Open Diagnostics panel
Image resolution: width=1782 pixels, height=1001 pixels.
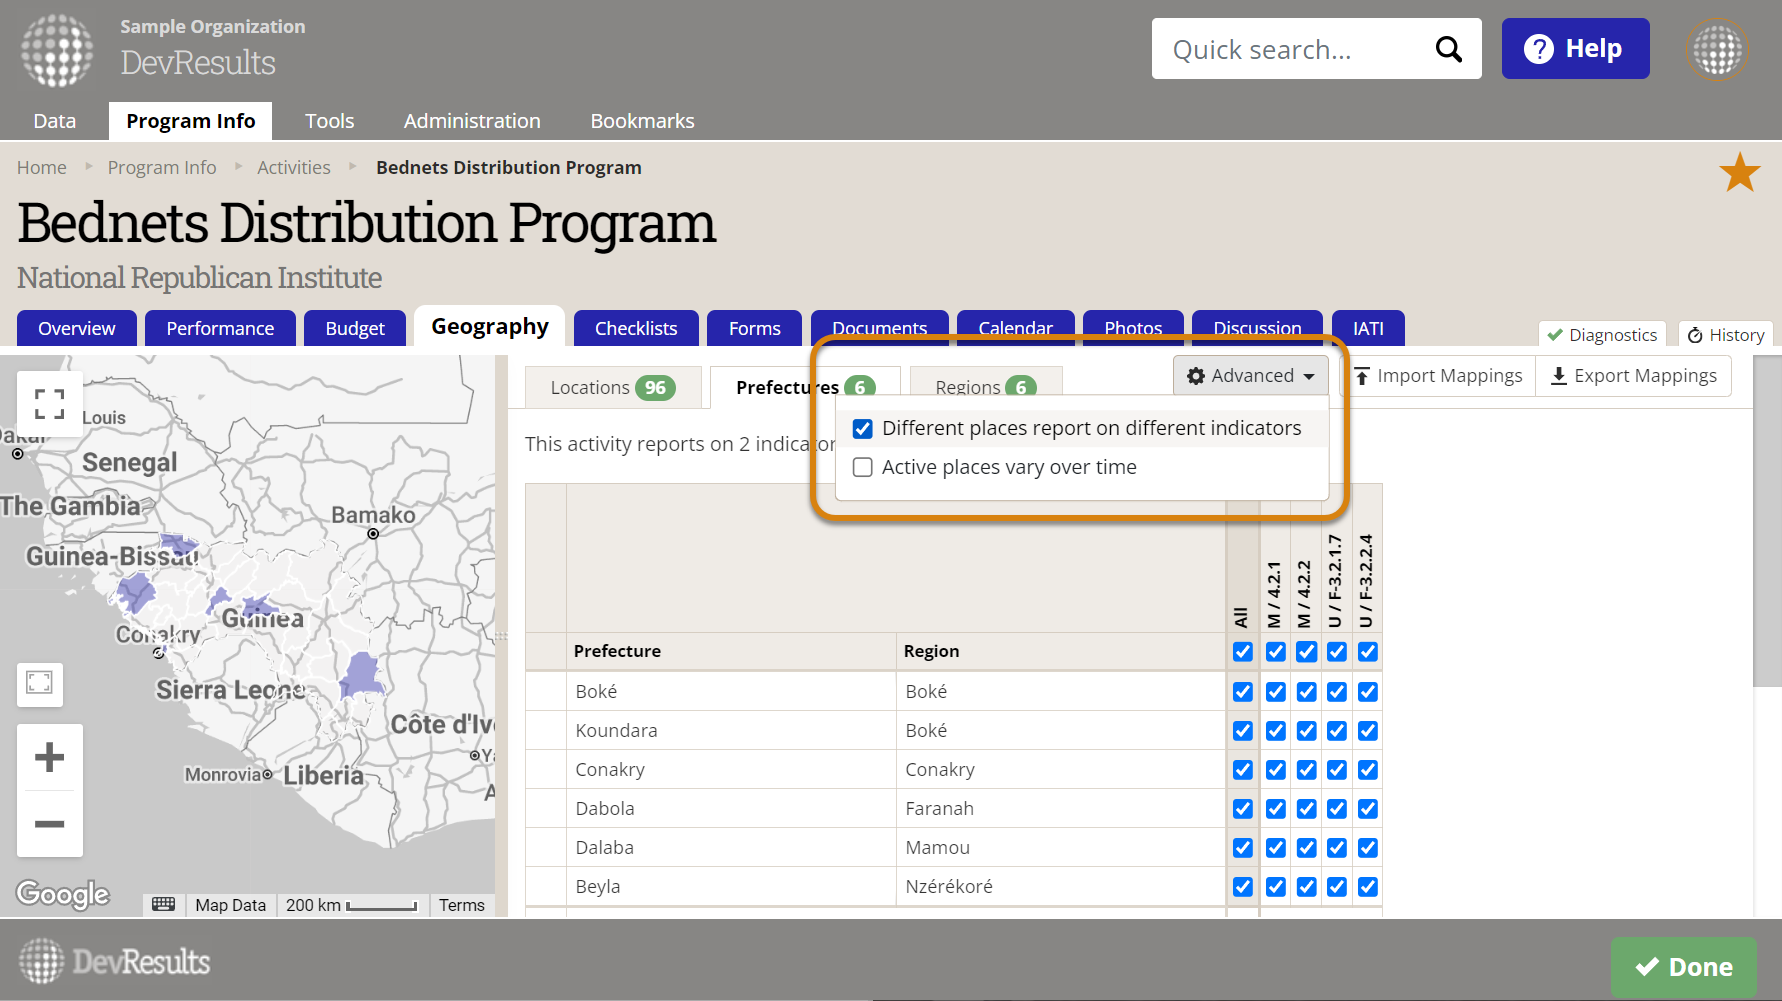1602,335
